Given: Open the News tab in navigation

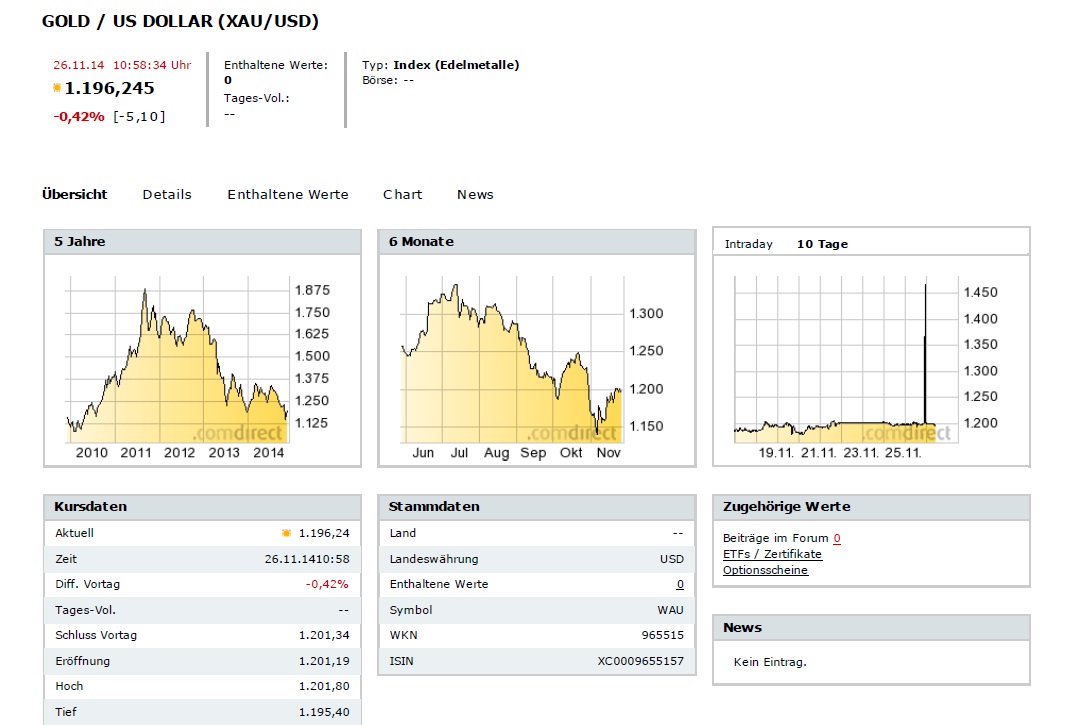Looking at the screenshot, I should (x=475, y=194).
